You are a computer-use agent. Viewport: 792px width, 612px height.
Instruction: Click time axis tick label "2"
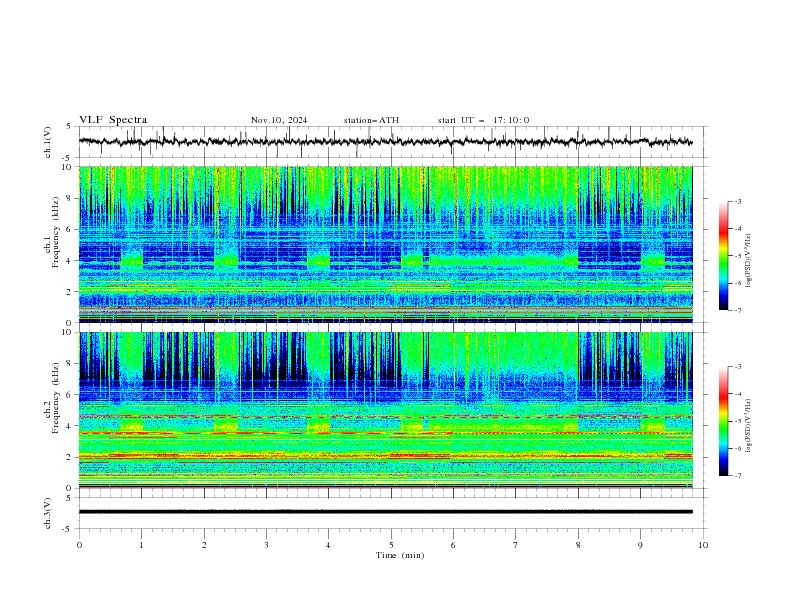[204, 545]
